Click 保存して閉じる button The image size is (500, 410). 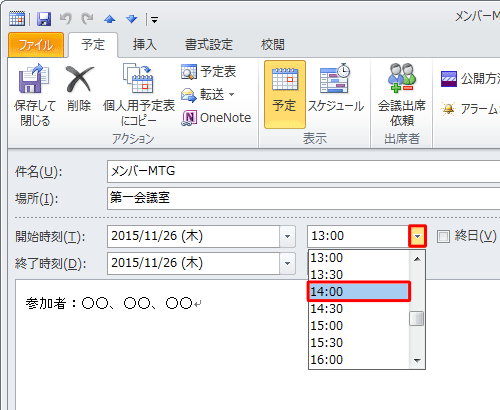point(35,95)
